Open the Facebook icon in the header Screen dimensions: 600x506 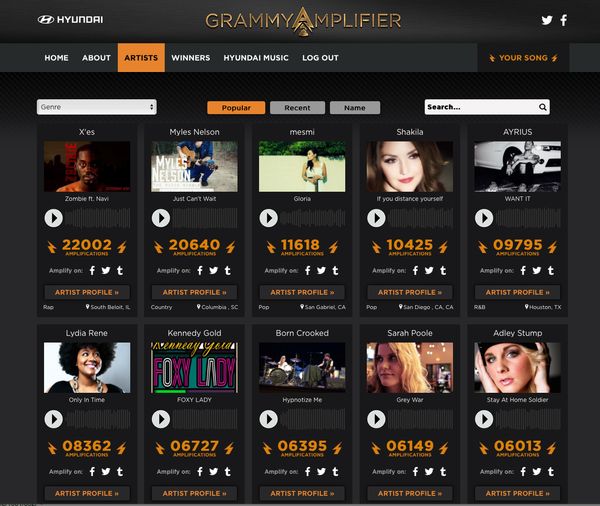coord(564,20)
